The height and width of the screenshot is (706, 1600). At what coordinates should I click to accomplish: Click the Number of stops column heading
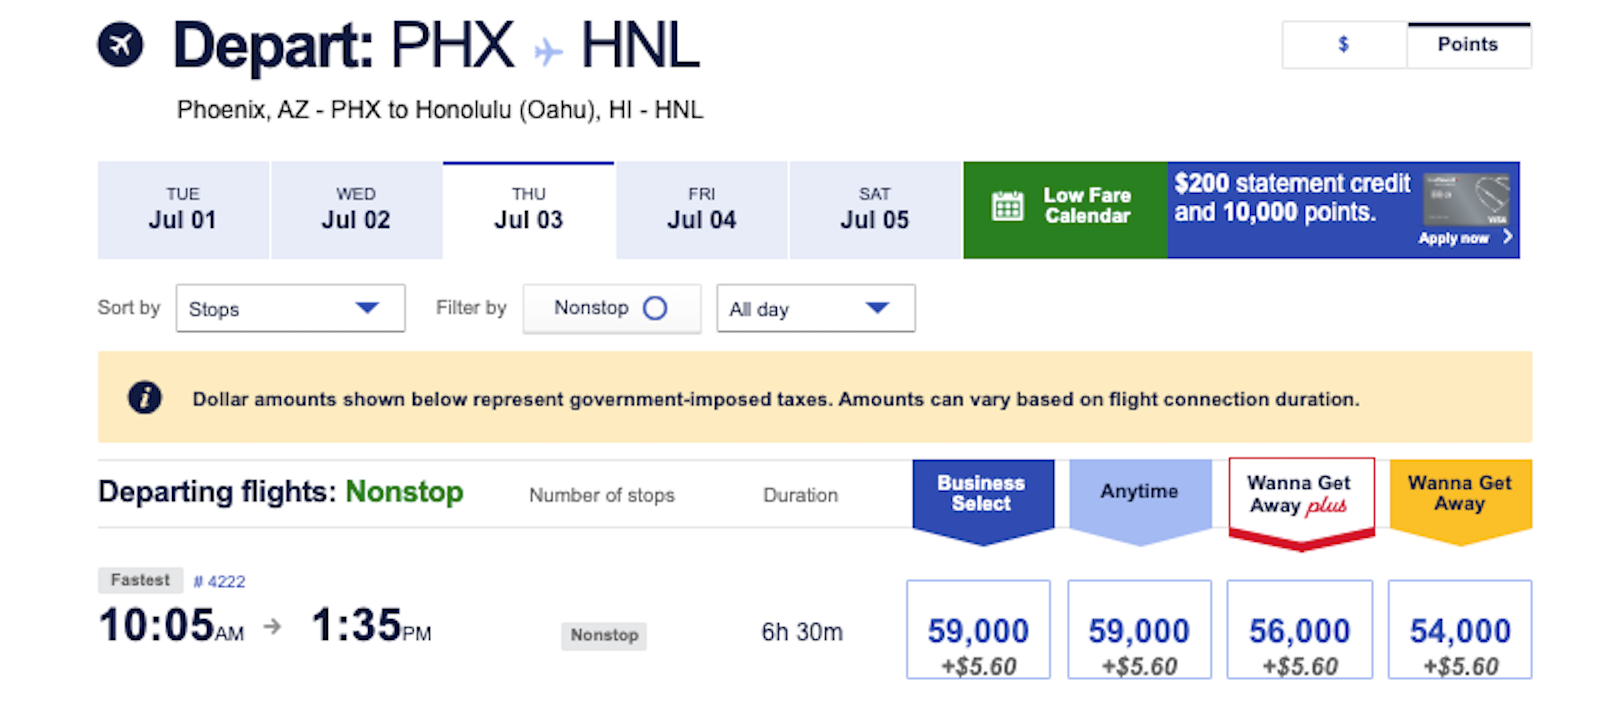tap(602, 495)
